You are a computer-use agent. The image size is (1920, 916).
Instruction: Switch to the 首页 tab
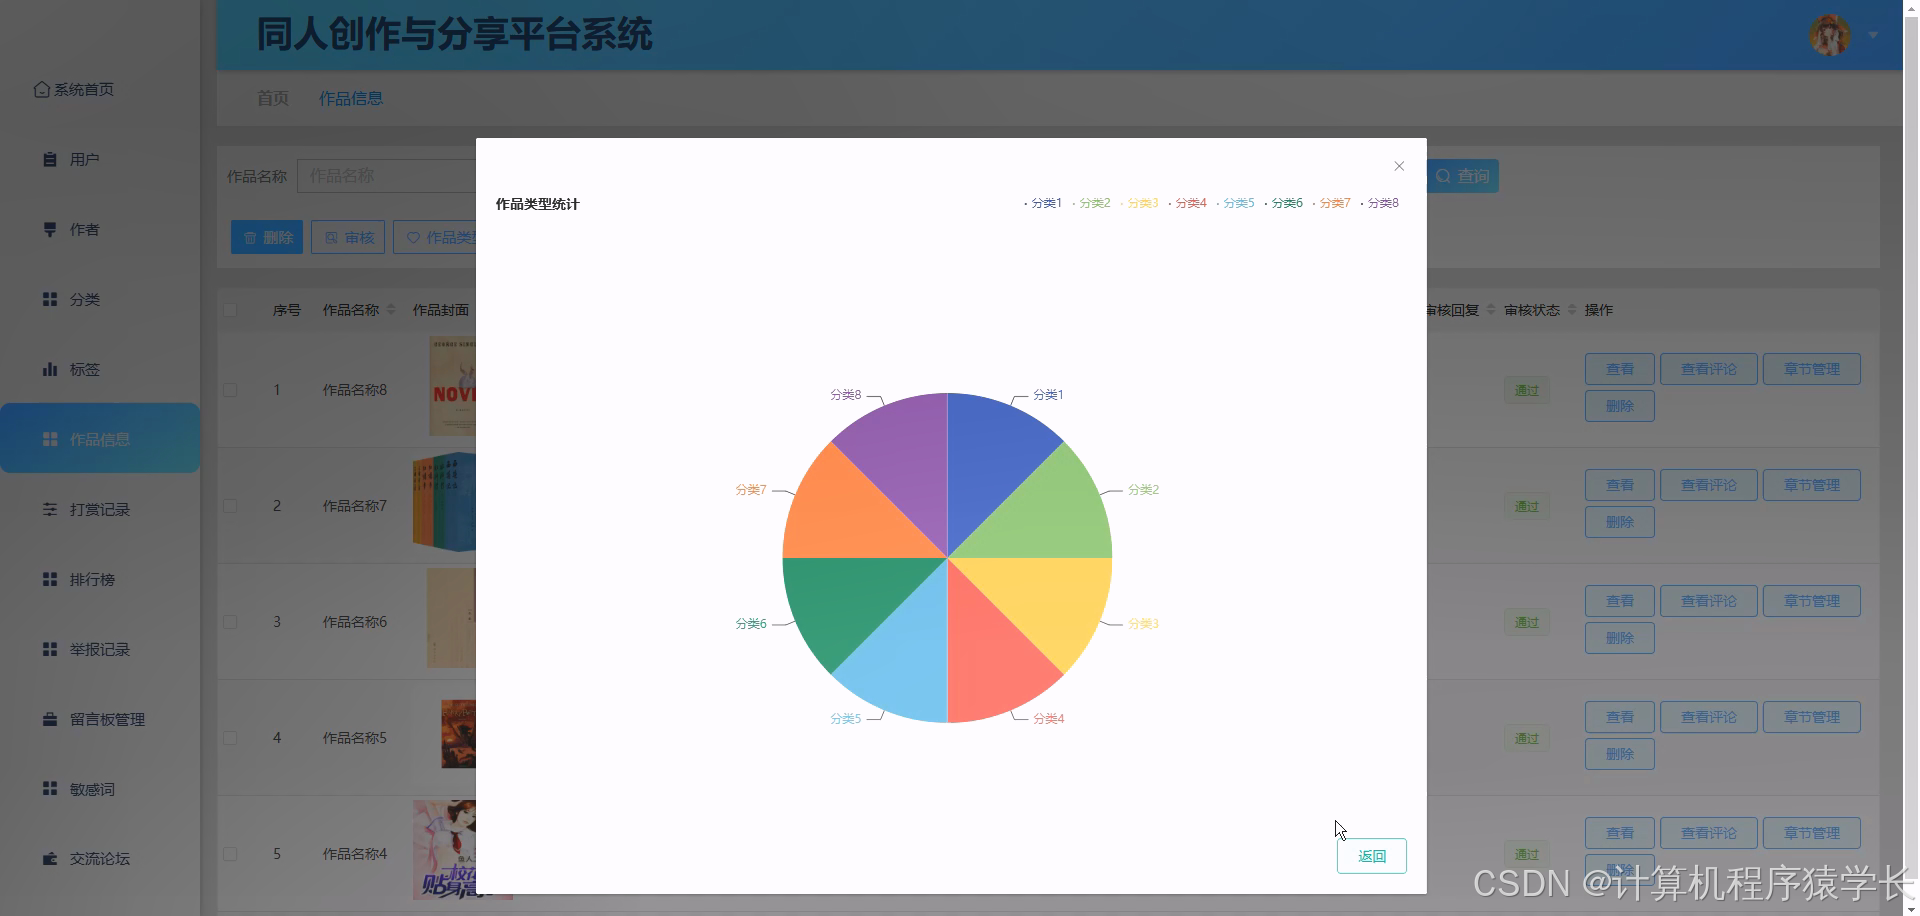[272, 98]
